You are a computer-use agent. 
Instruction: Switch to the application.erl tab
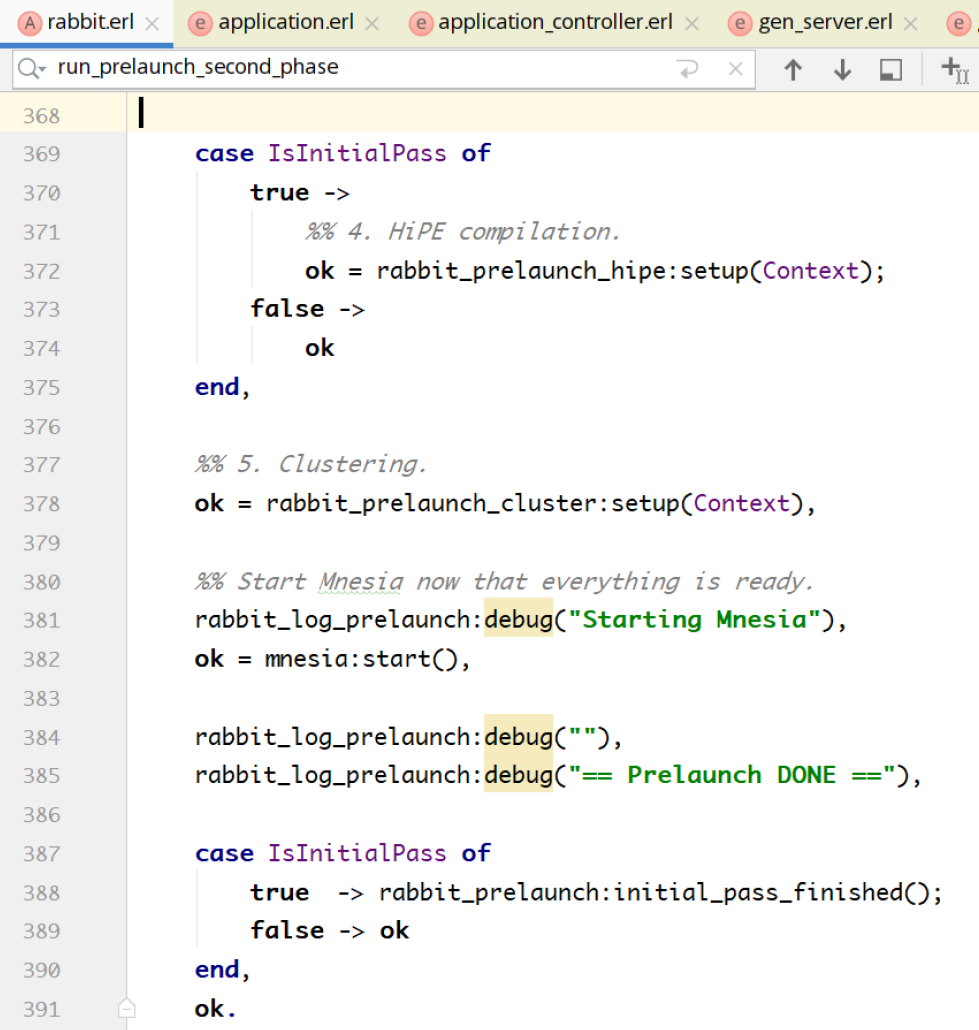[285, 23]
